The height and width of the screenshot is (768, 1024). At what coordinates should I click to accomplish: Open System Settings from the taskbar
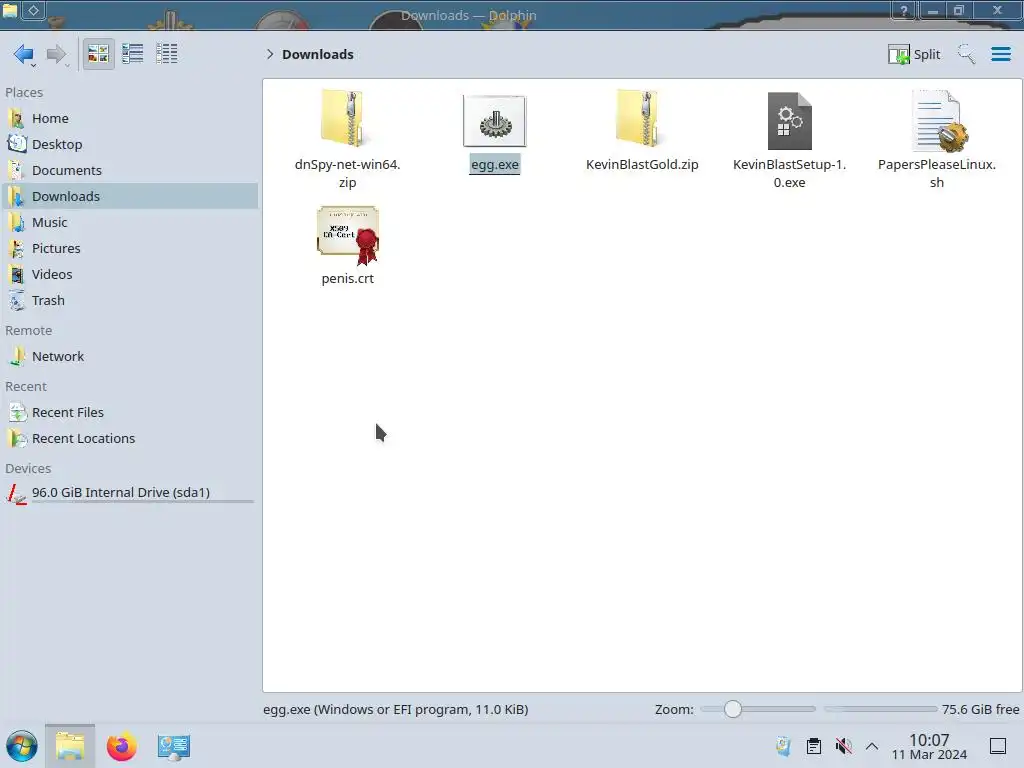click(174, 746)
